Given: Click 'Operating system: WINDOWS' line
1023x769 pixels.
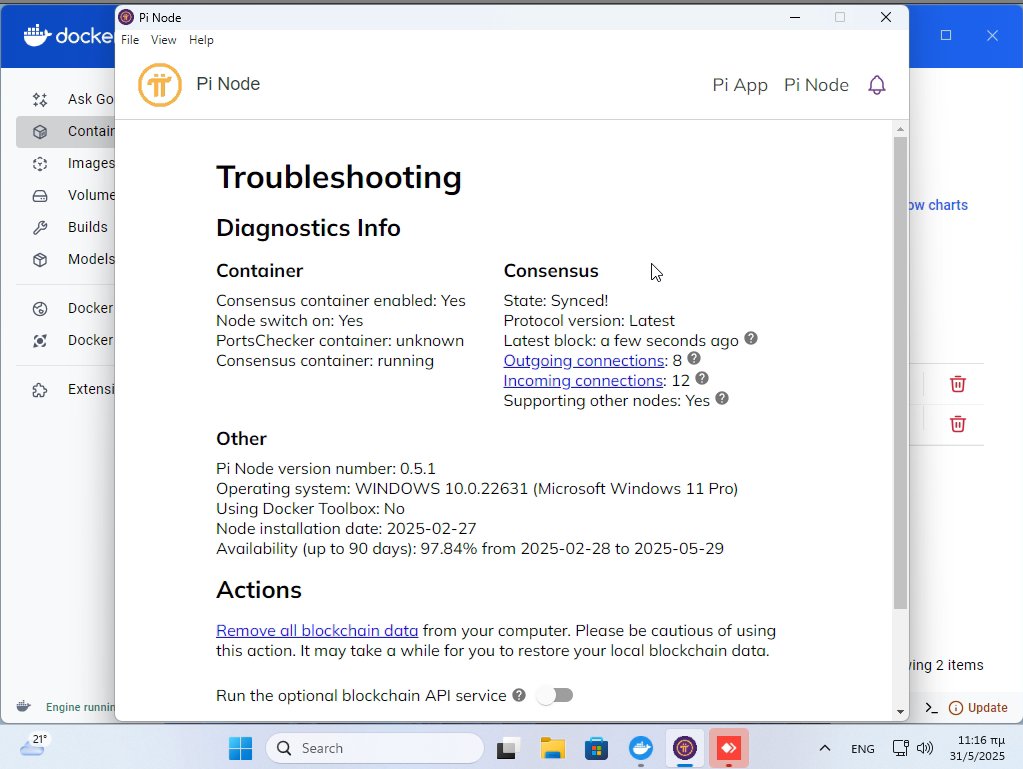Looking at the screenshot, I should point(477,489).
